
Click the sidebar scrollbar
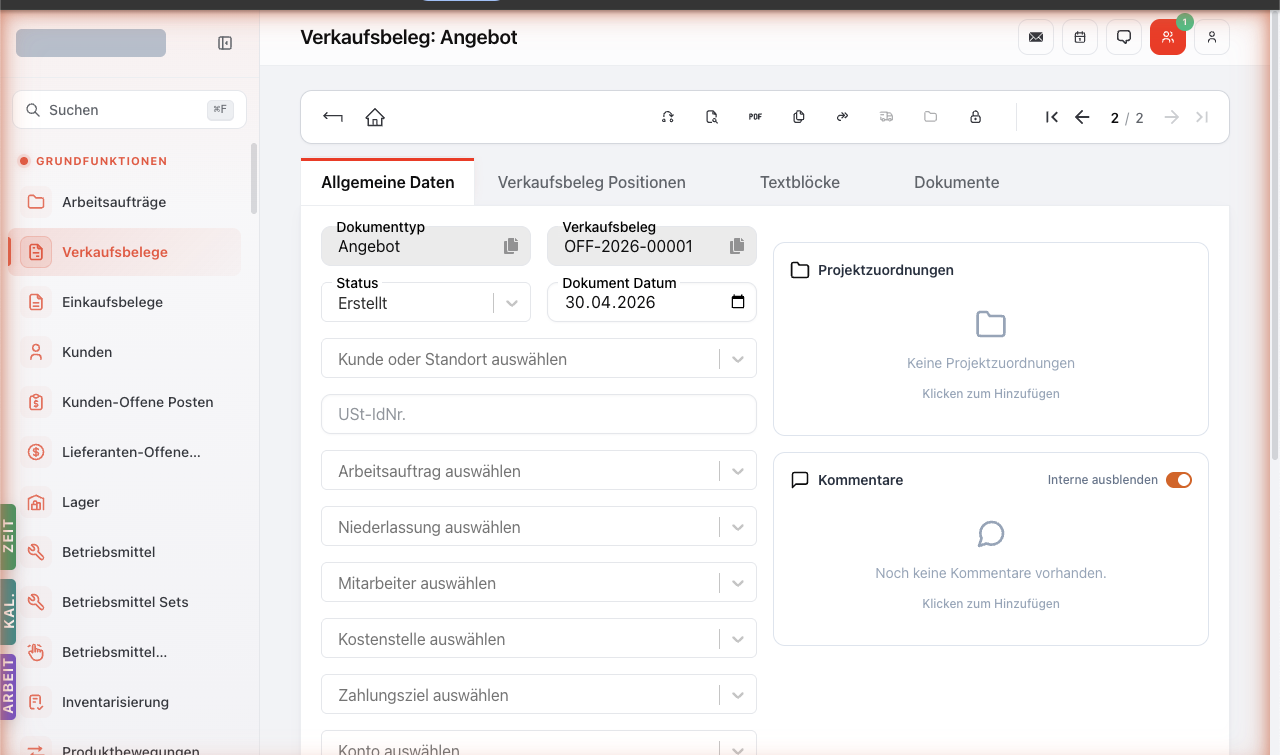point(254,178)
